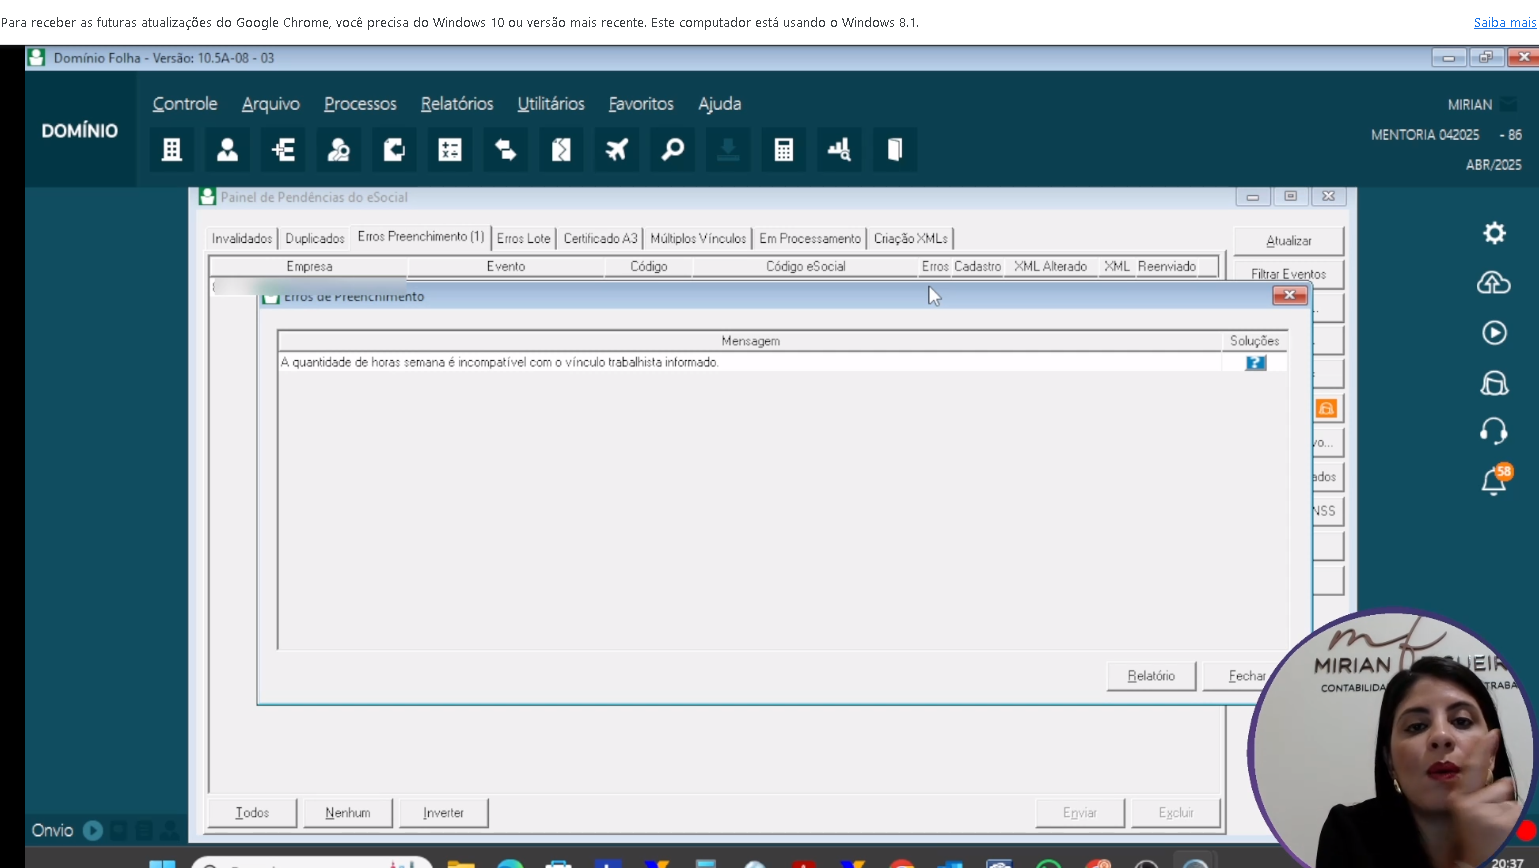This screenshot has height=868, width=1539.
Task: Select the hours-per-week error message row
Action: click(x=750, y=362)
